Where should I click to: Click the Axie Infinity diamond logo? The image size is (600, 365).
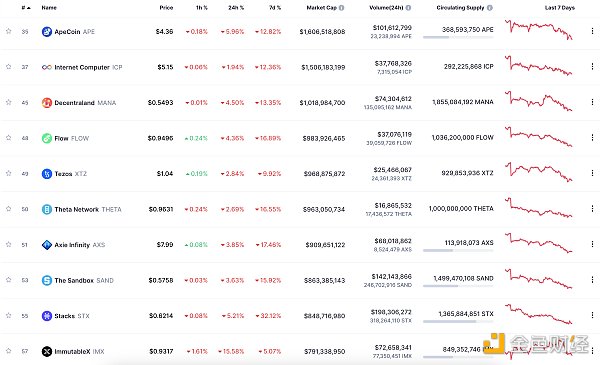coord(47,245)
